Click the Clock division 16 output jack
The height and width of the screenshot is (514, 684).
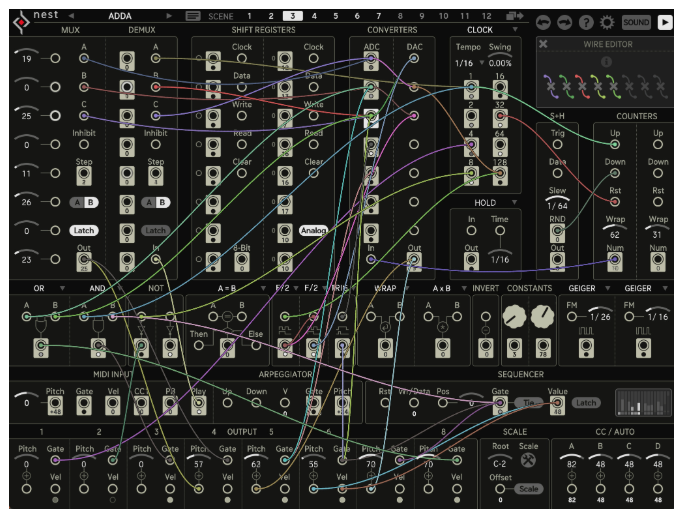click(x=500, y=89)
